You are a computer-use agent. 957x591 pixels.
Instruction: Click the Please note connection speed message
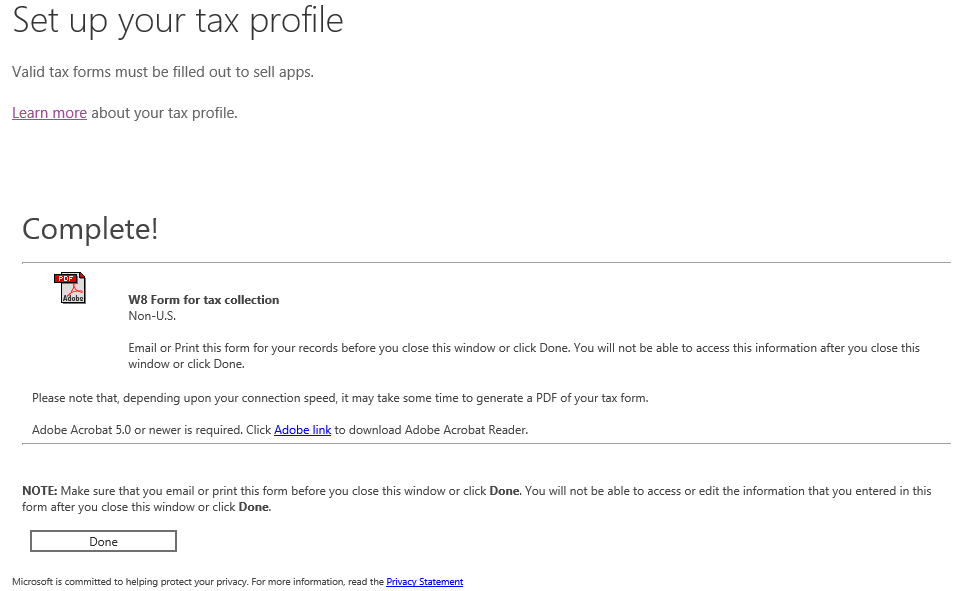coord(340,398)
